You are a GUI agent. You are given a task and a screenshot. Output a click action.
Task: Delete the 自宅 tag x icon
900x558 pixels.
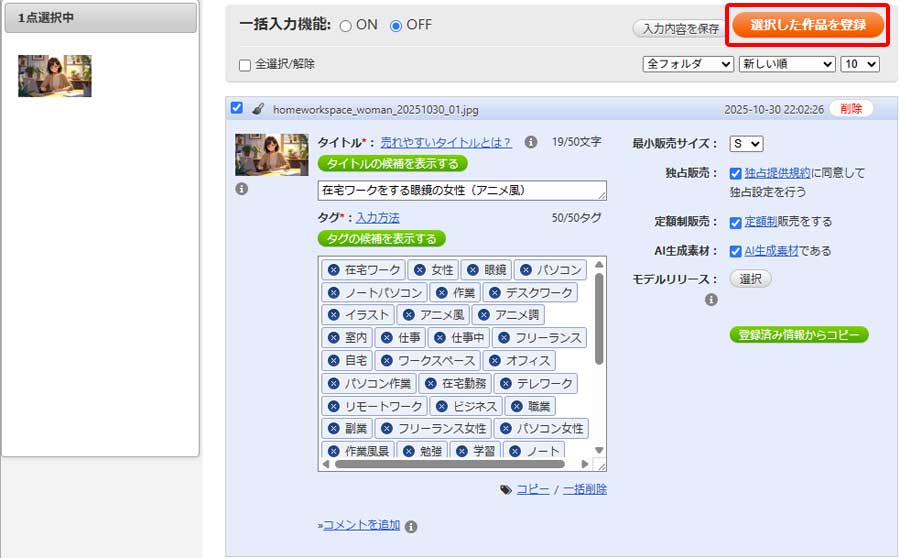[x=333, y=361]
